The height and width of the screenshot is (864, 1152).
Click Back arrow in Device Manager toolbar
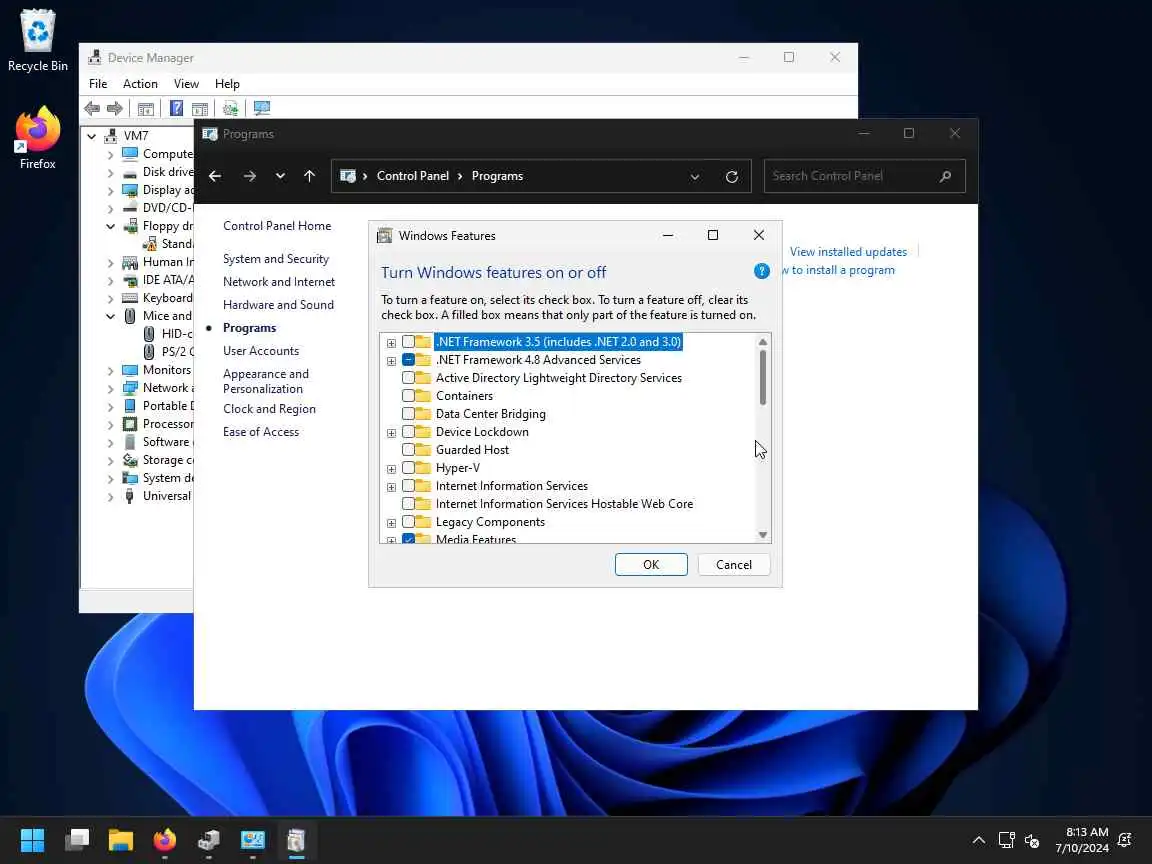click(92, 109)
